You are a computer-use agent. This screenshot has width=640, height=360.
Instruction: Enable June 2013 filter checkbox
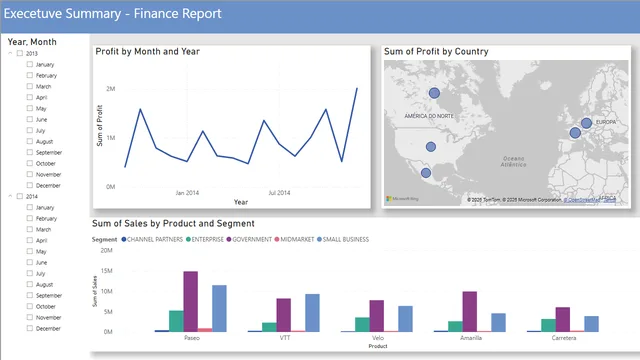click(x=30, y=120)
